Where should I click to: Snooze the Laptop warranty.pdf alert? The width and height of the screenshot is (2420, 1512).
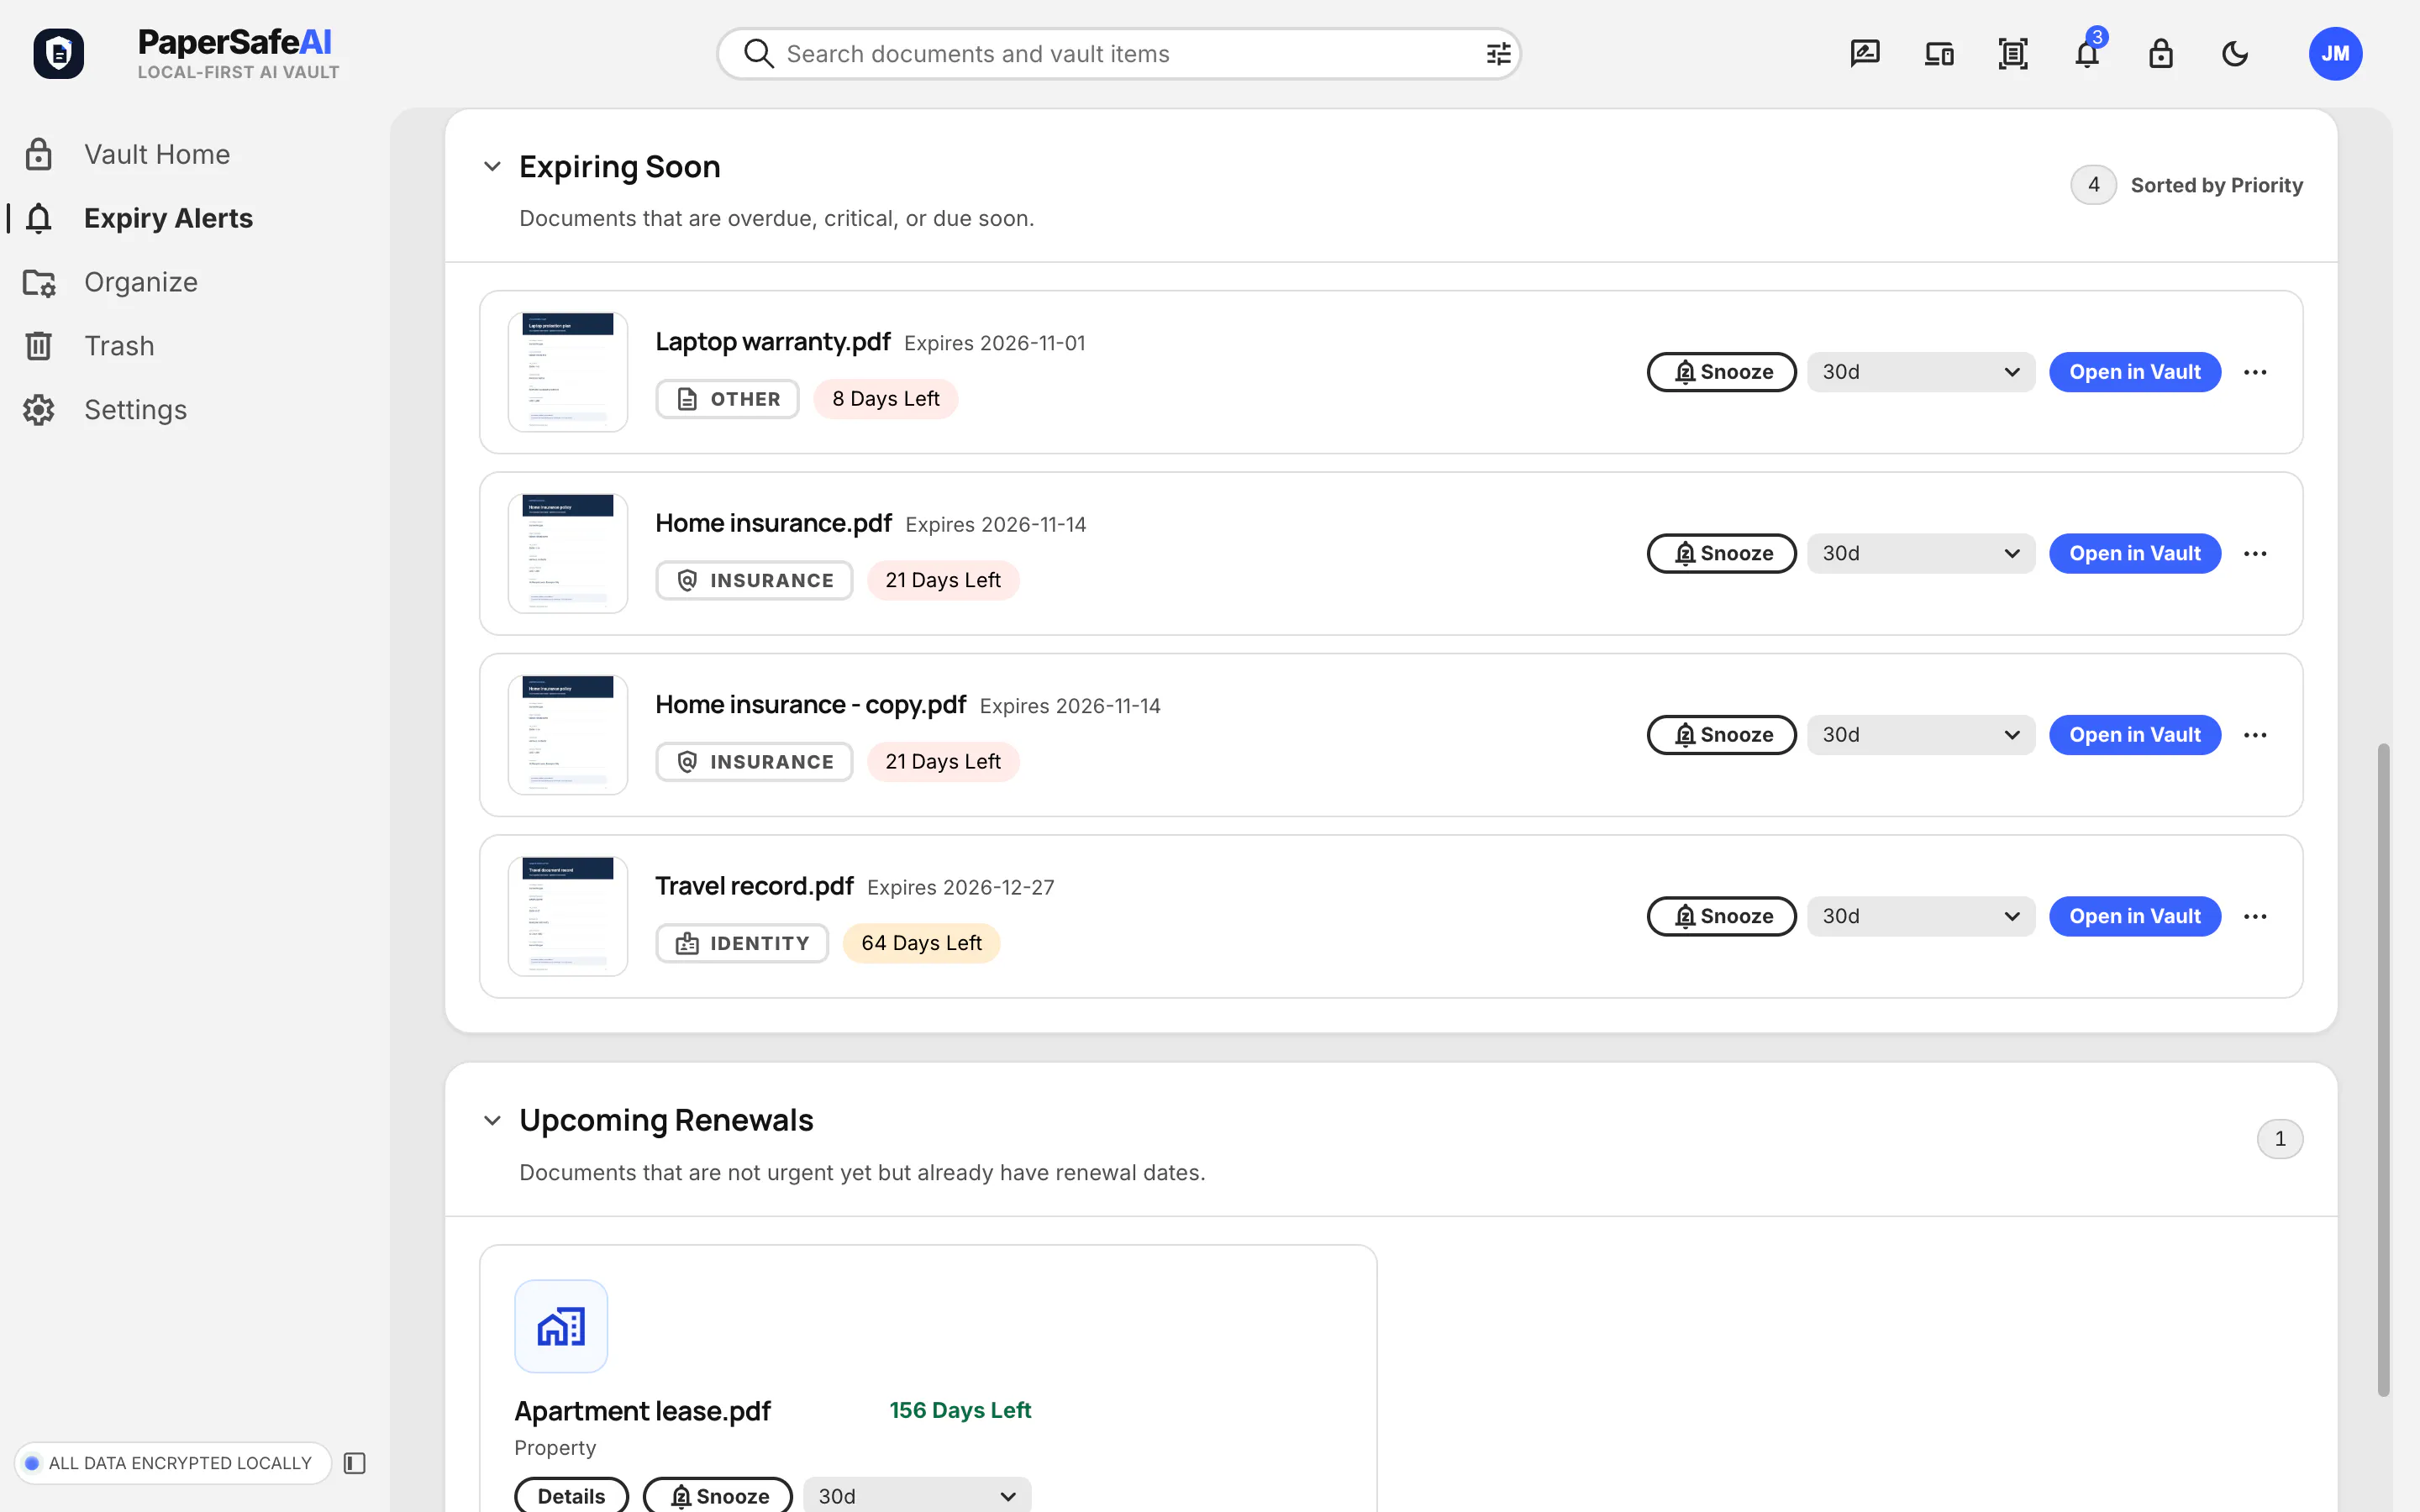coord(1721,372)
